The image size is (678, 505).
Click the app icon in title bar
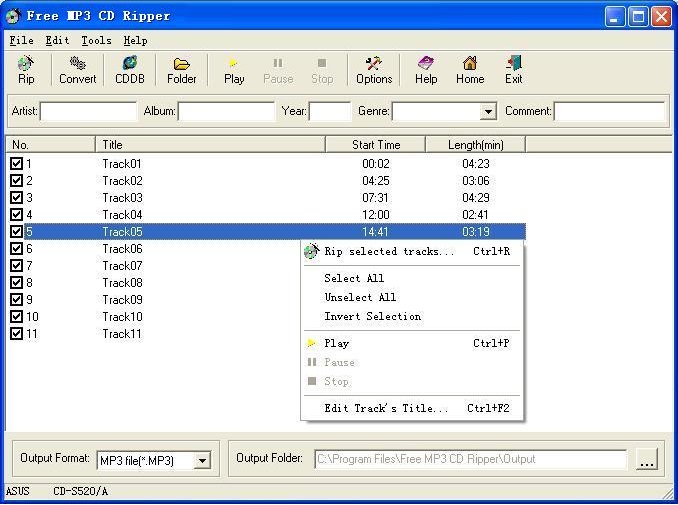pyautogui.click(x=13, y=16)
